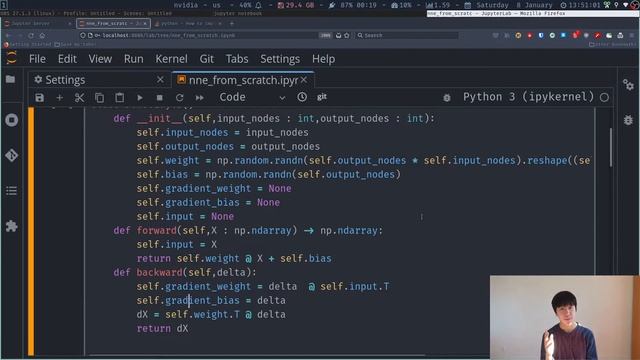
Task: Click the kernel status circle indicator
Action: pos(604,98)
